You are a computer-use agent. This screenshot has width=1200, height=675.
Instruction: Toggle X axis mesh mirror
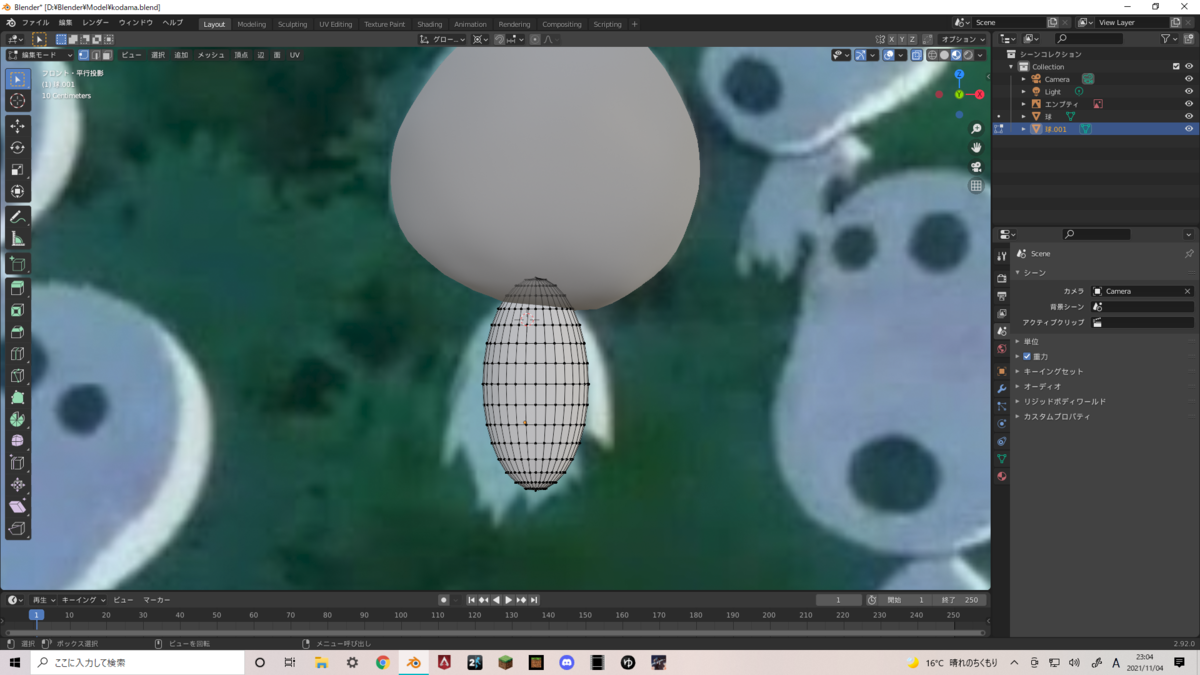point(891,39)
